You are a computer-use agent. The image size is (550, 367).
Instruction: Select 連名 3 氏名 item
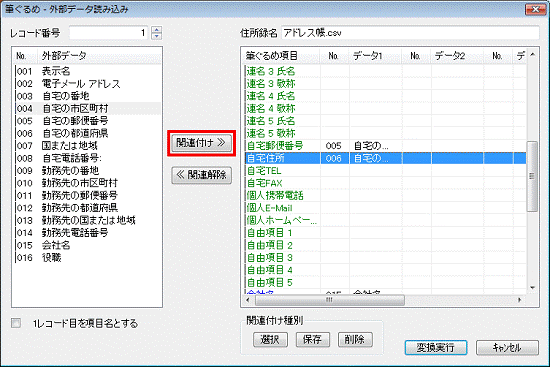[x=385, y=71]
